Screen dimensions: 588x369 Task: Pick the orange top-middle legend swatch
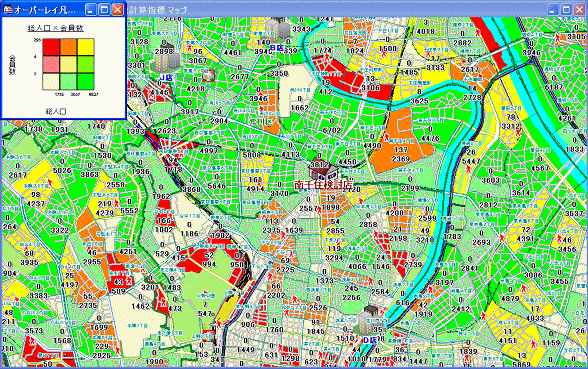pyautogui.click(x=68, y=47)
